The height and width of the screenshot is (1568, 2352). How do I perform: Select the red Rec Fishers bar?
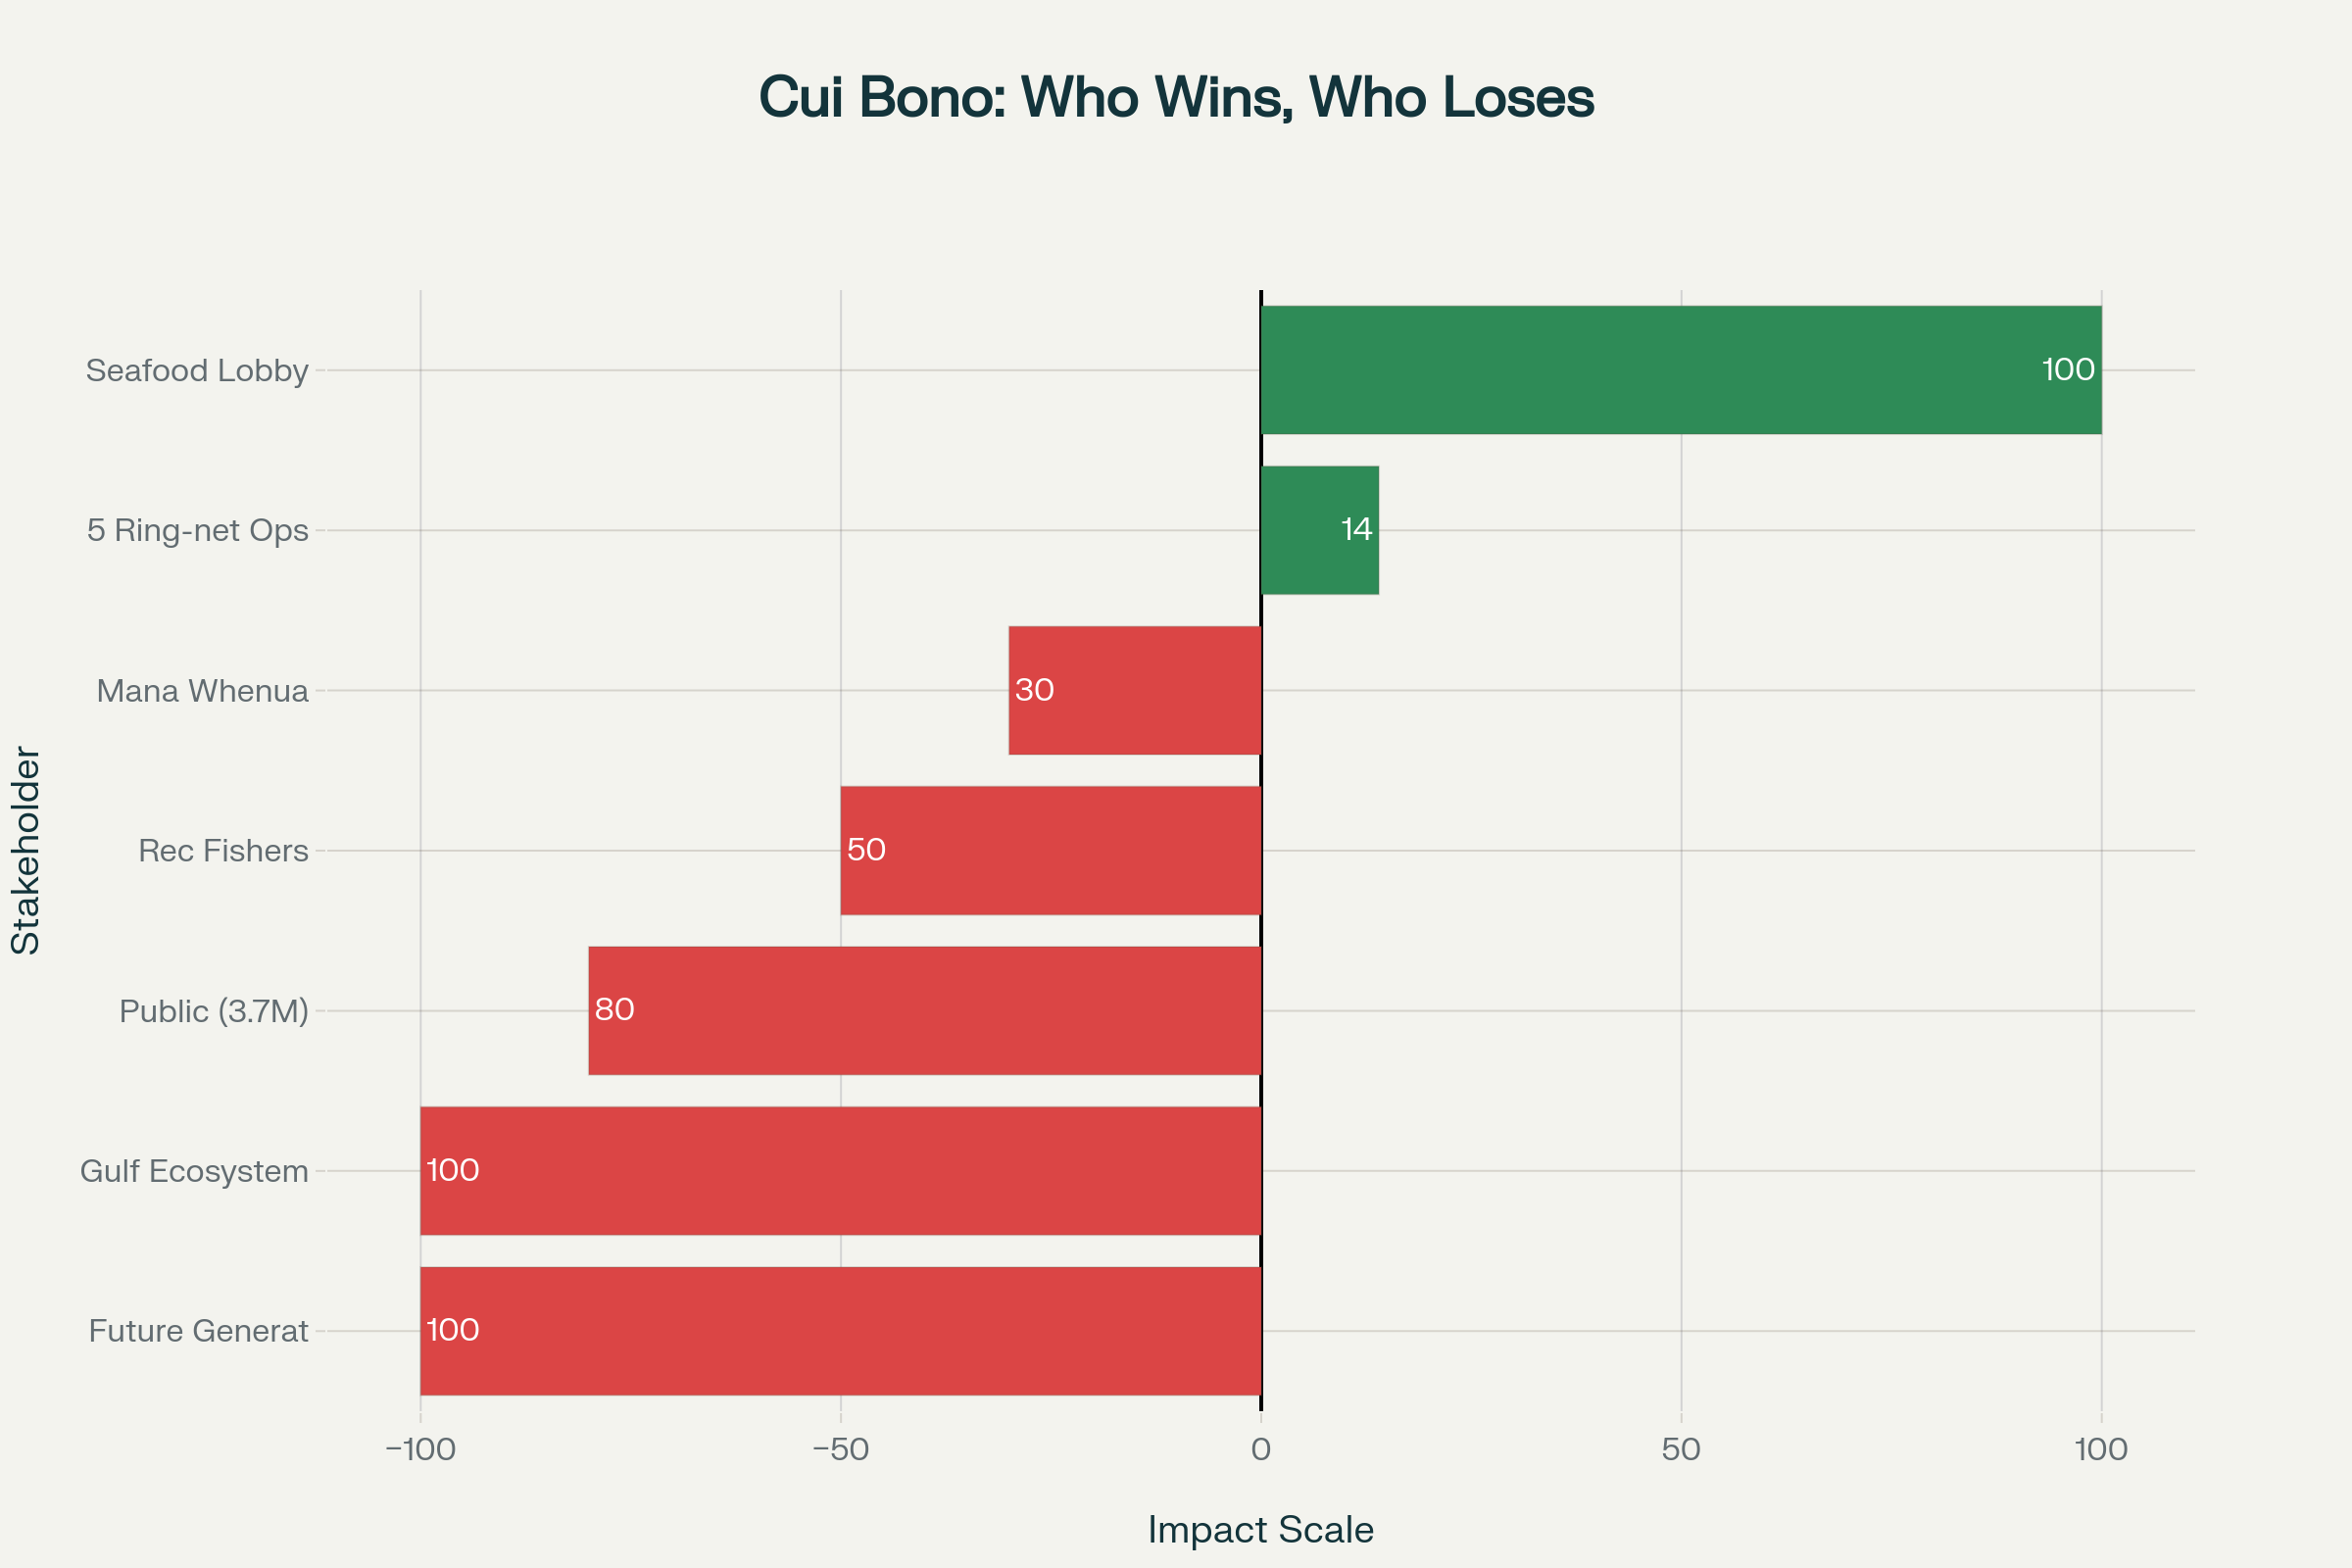click(1050, 850)
